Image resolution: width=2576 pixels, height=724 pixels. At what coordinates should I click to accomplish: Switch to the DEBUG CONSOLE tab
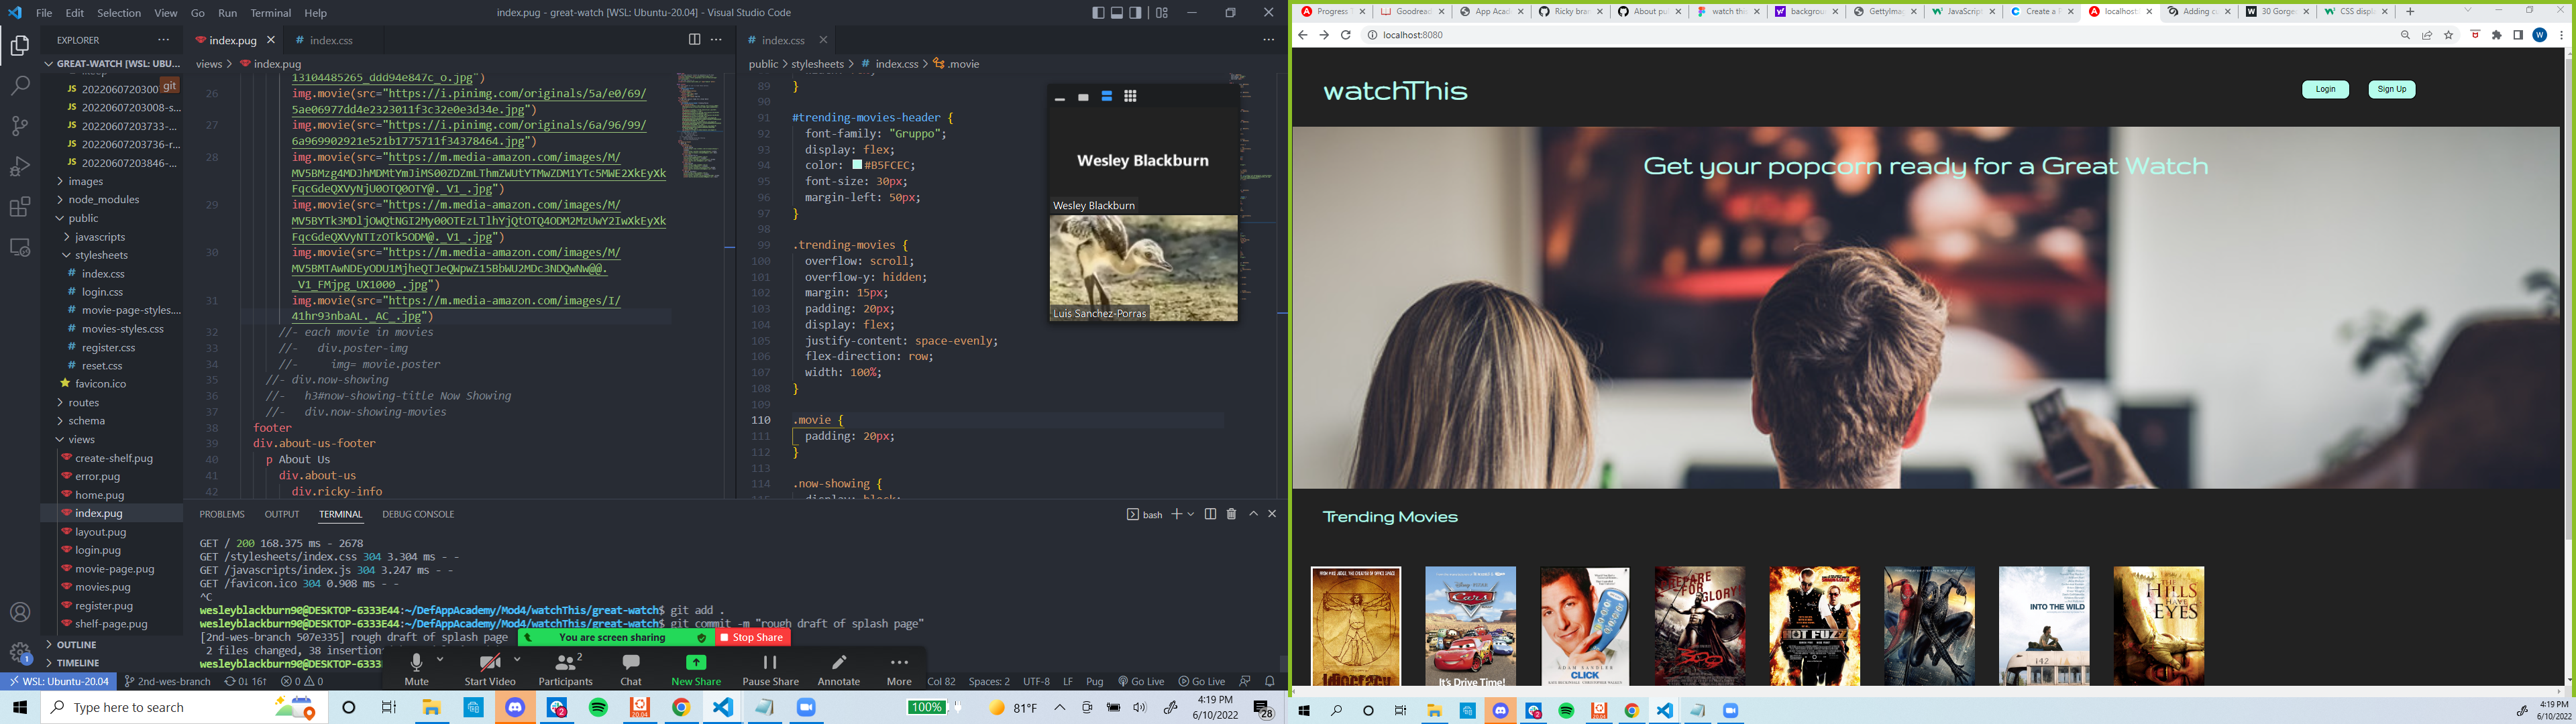(x=418, y=514)
